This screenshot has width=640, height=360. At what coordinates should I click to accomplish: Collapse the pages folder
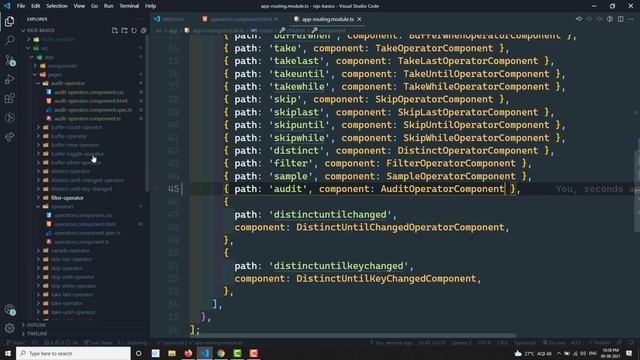click(54, 75)
